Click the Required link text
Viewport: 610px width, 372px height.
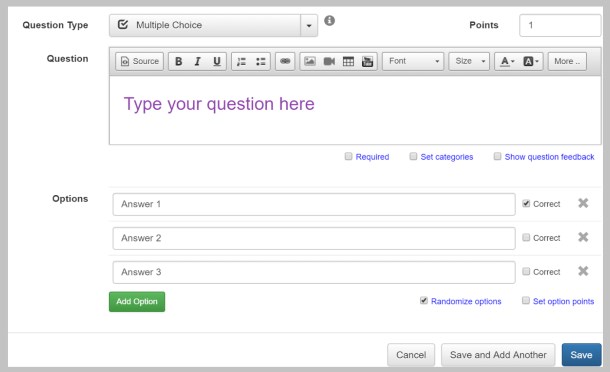372,157
